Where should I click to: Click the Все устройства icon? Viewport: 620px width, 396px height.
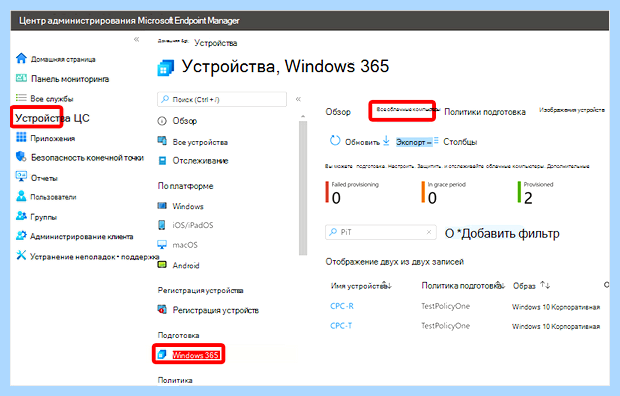[x=162, y=141]
